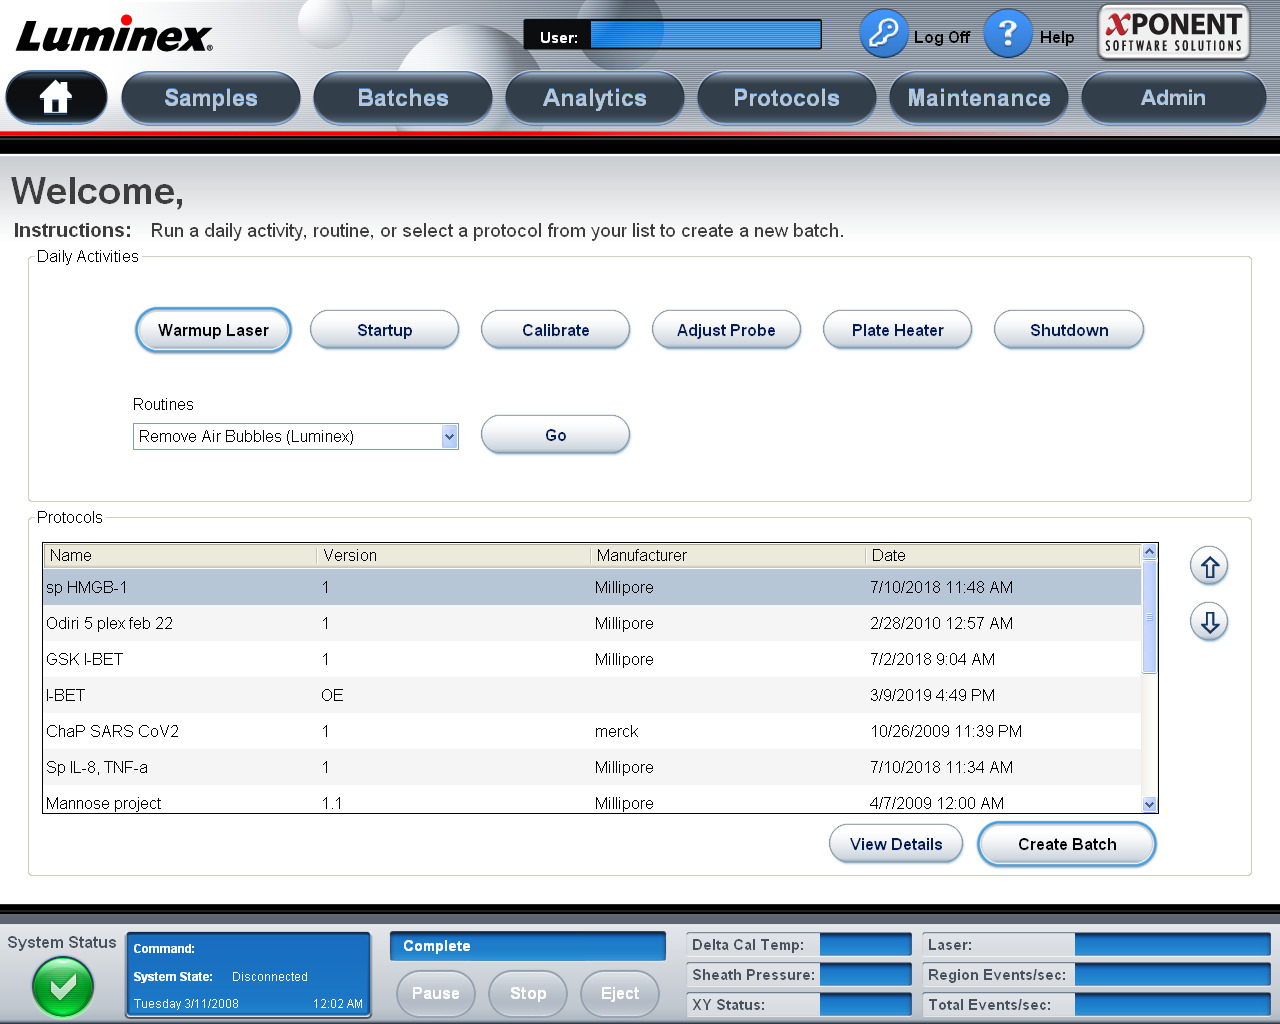This screenshot has width=1280, height=1024.
Task: Click the Home icon in the navigation bar
Action: pyautogui.click(x=56, y=97)
